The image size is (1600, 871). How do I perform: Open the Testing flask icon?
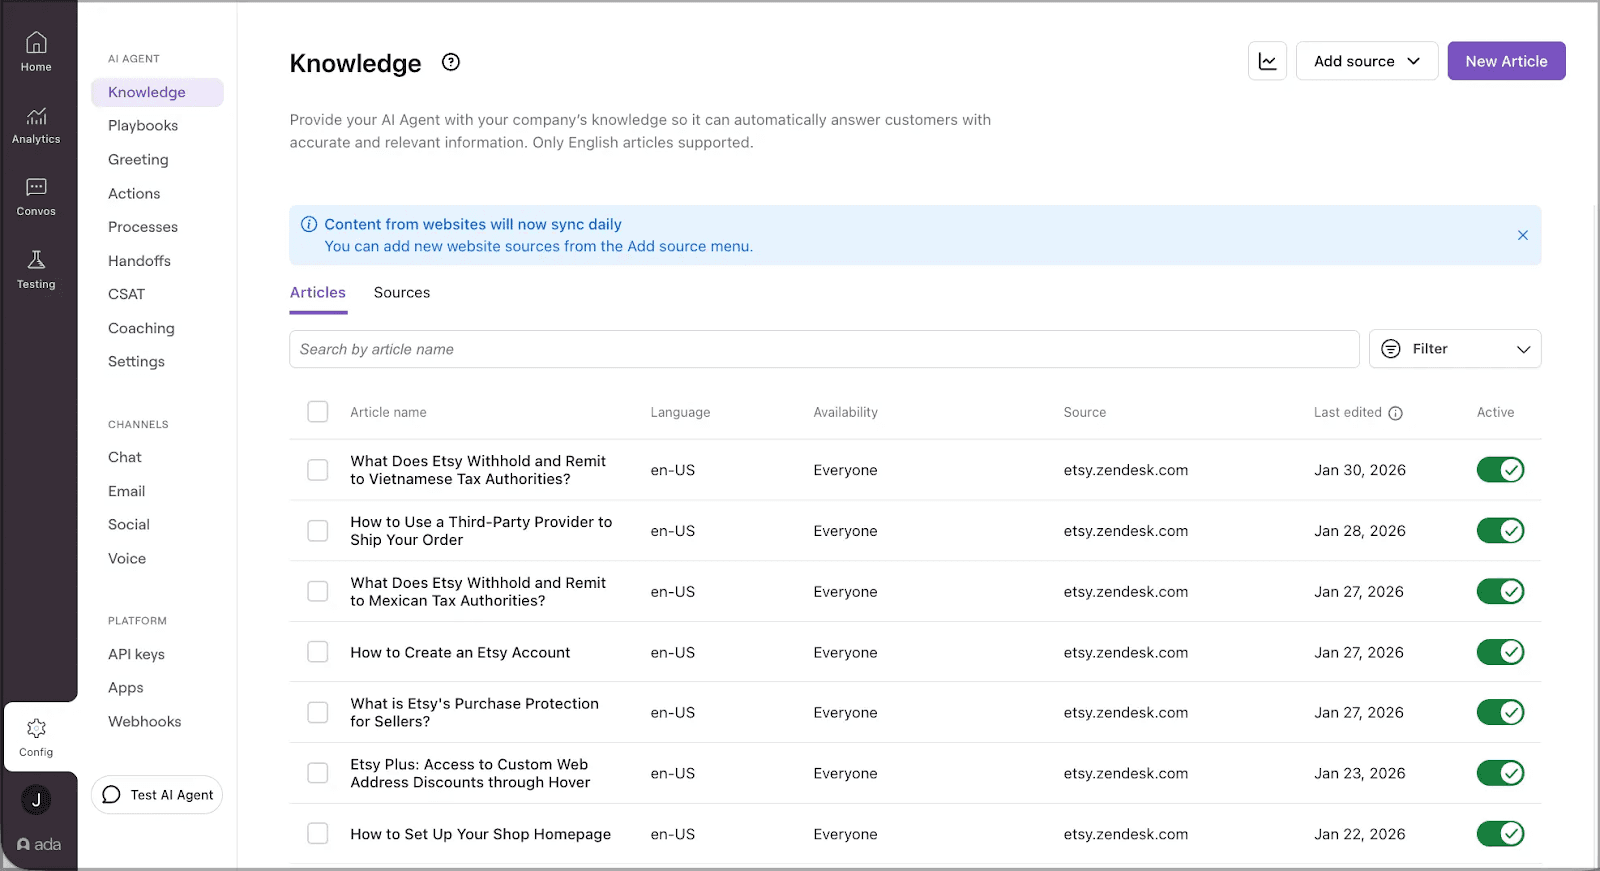[36, 269]
